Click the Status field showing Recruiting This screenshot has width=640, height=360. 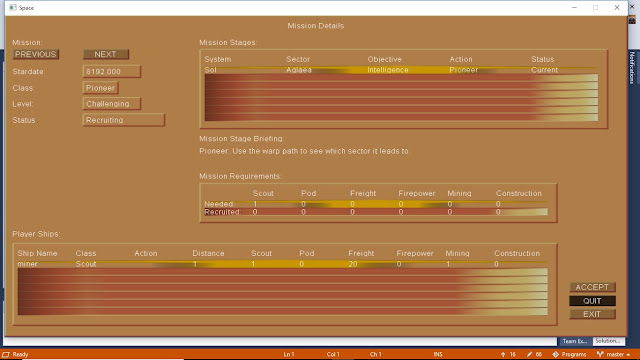pos(124,120)
